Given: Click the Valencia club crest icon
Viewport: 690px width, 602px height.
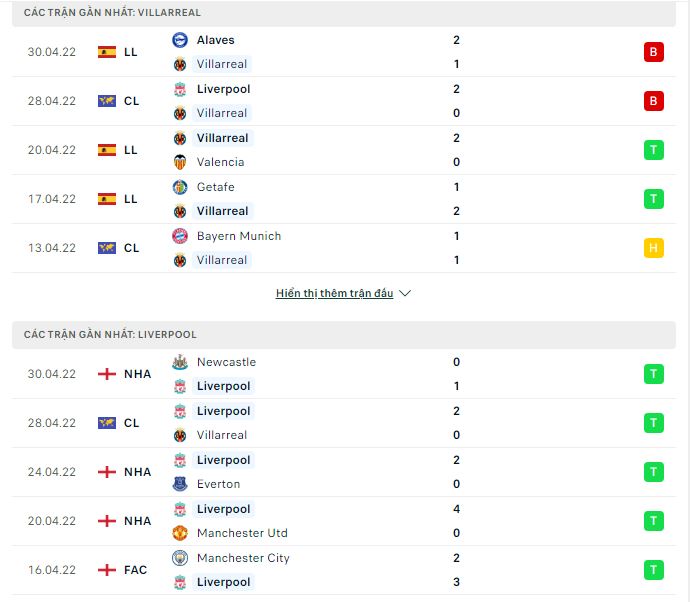Looking at the screenshot, I should 180,162.
